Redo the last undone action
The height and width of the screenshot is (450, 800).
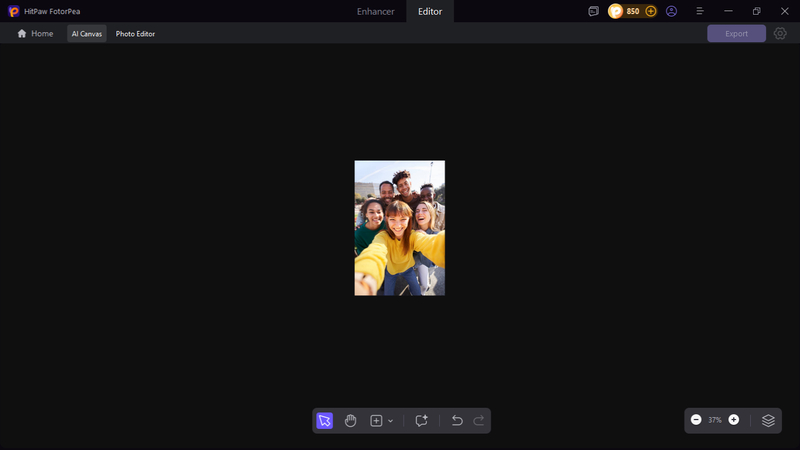[x=479, y=420]
